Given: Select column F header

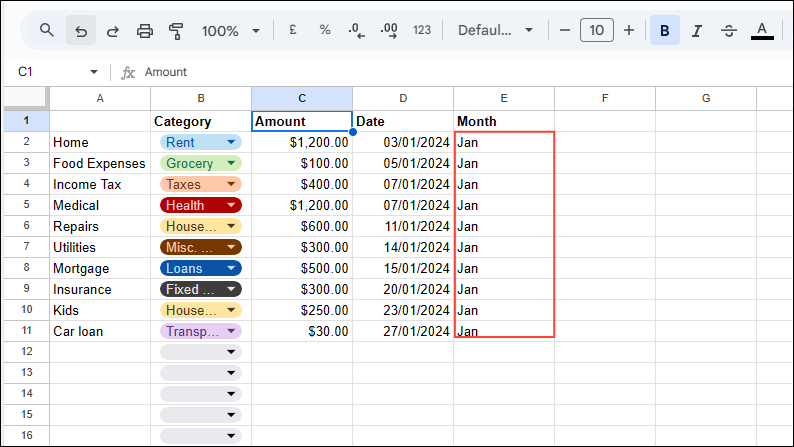Looking at the screenshot, I should click(605, 98).
